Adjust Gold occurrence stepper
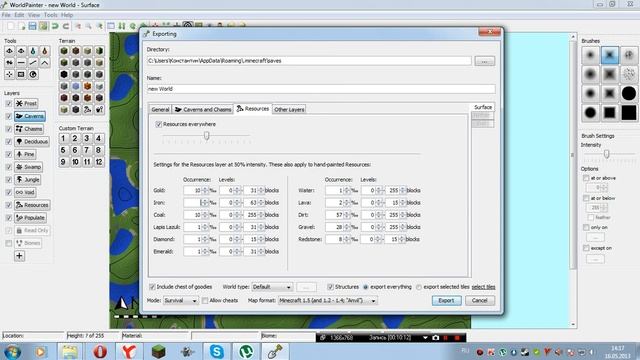Viewport: 640px width, 360px height. [205, 190]
